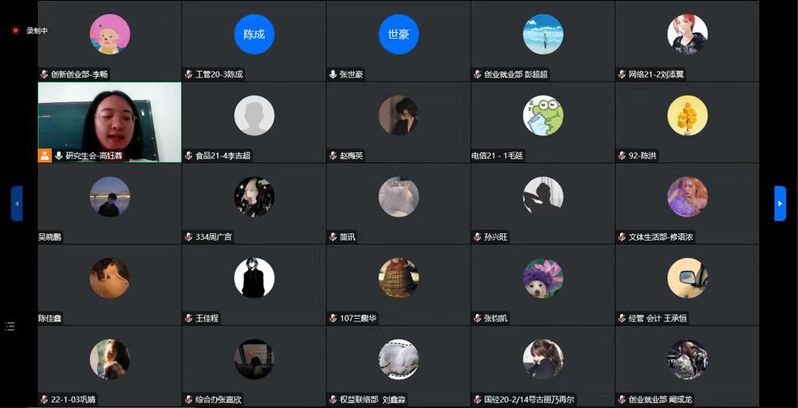Go to the previous page of participants
798x408 pixels.
pos(17,203)
